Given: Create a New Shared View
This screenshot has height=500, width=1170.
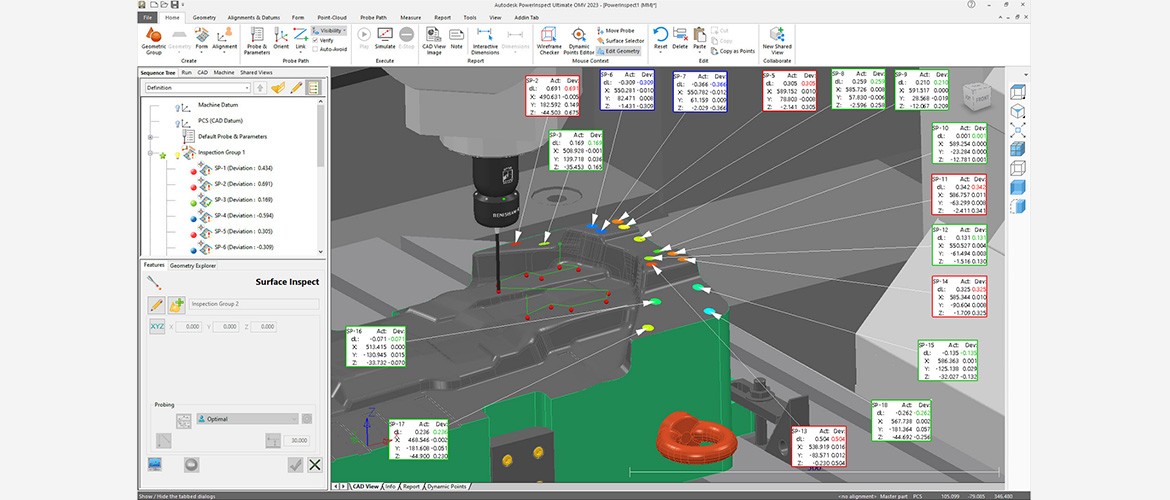Looking at the screenshot, I should (x=777, y=40).
